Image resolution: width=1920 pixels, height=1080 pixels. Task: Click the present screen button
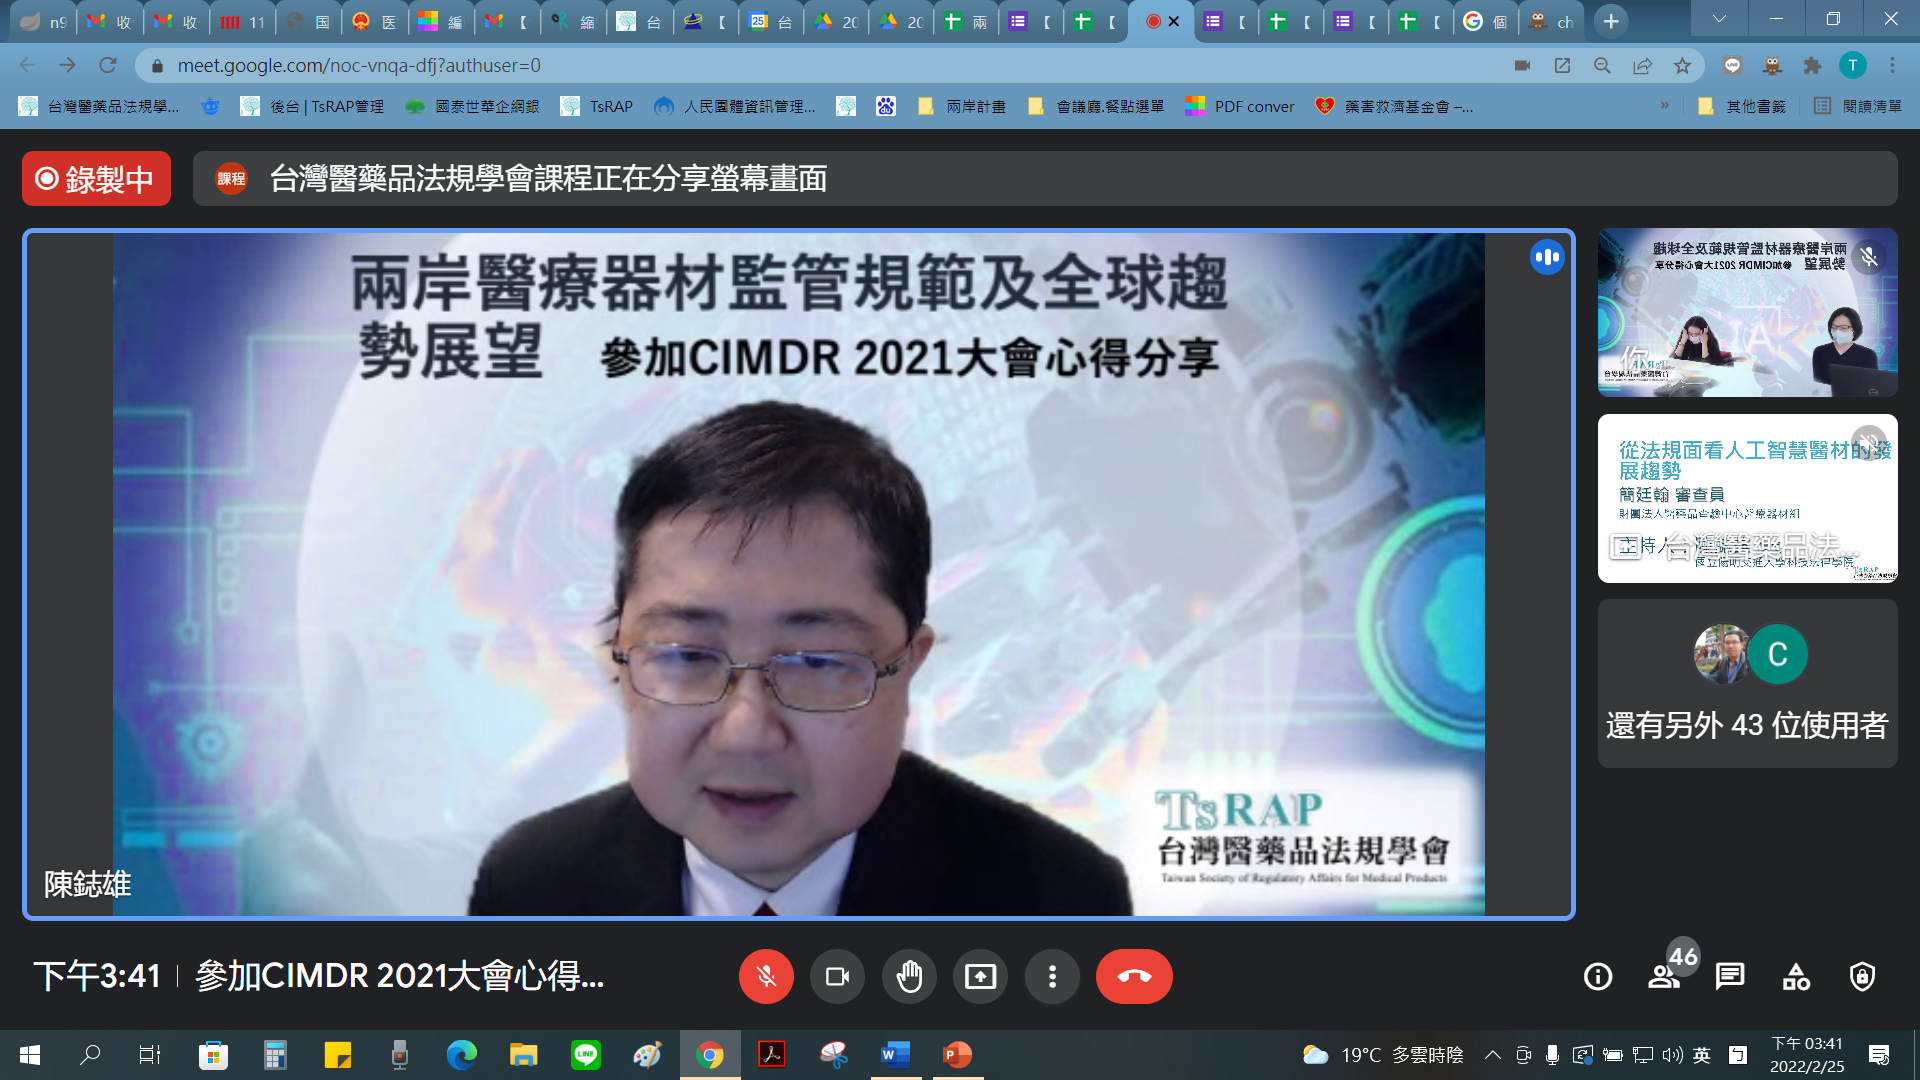pyautogui.click(x=980, y=976)
